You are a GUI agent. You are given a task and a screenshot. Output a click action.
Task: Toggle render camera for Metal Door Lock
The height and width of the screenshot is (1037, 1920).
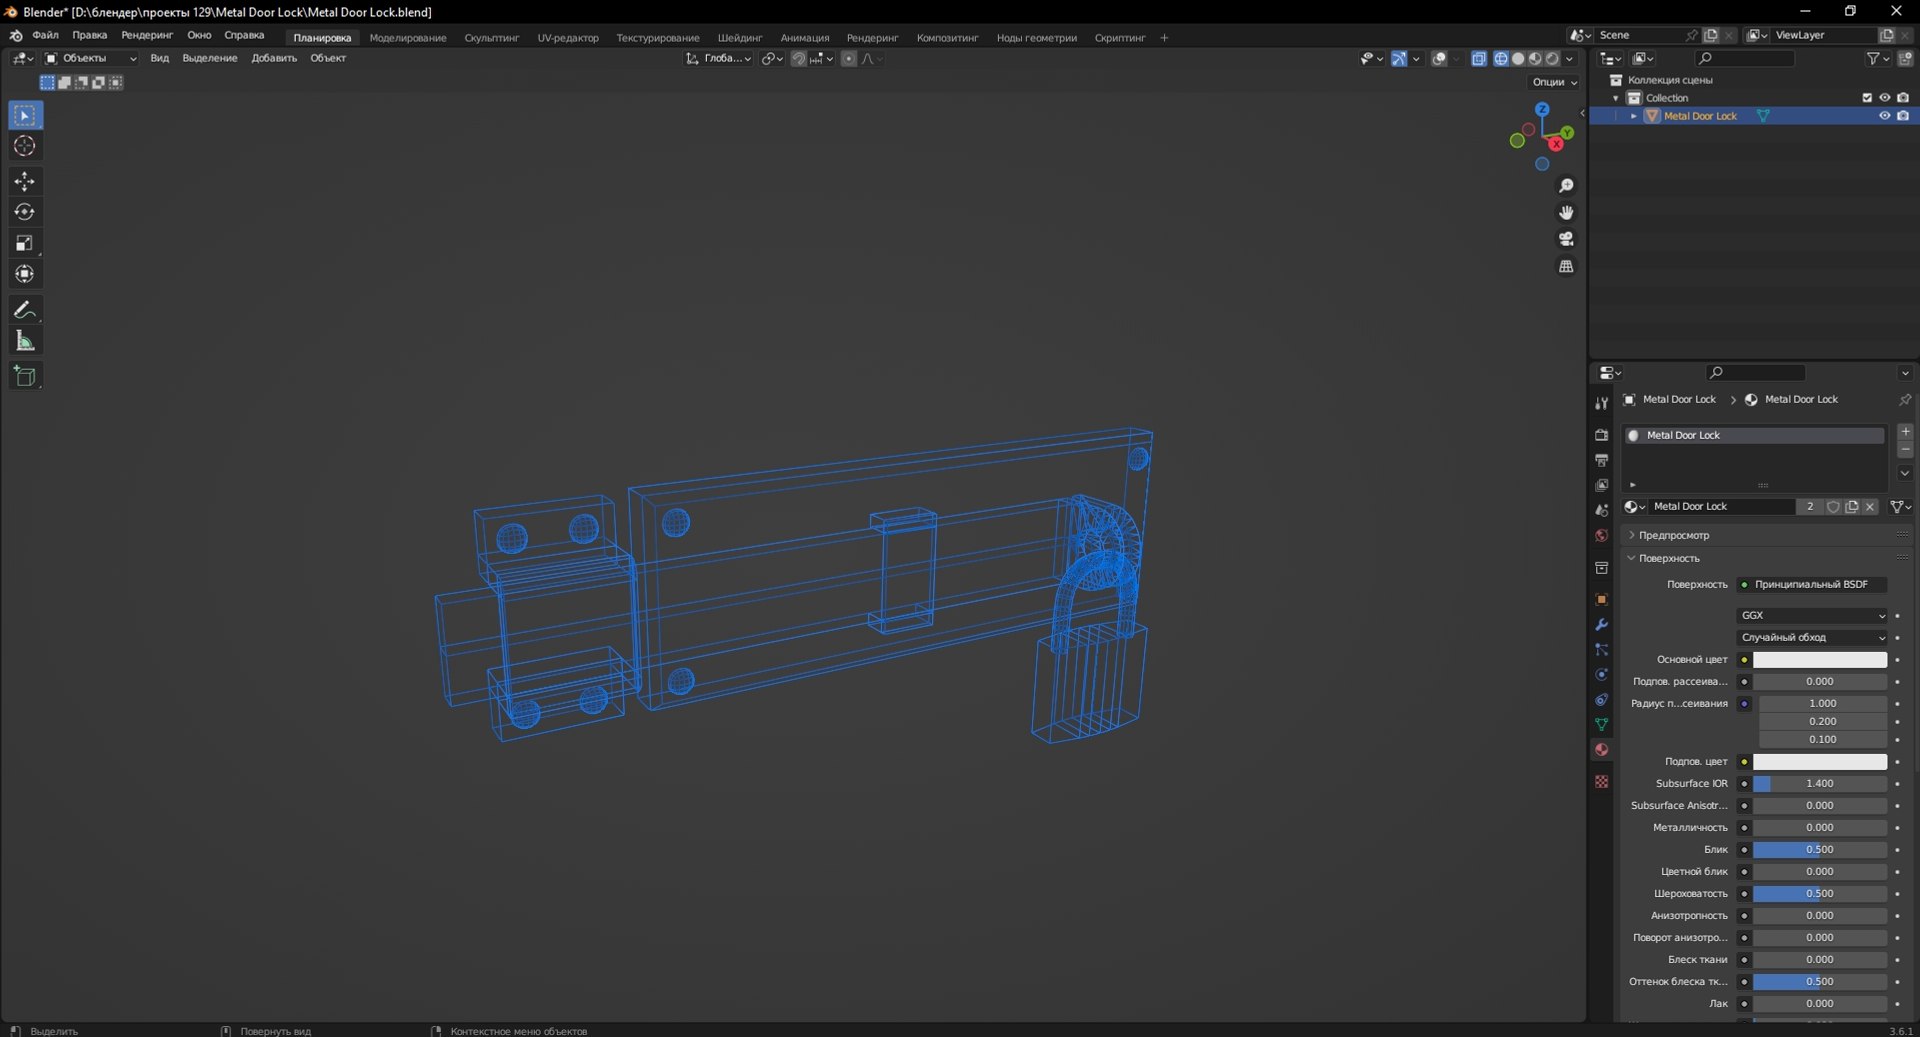pos(1903,116)
